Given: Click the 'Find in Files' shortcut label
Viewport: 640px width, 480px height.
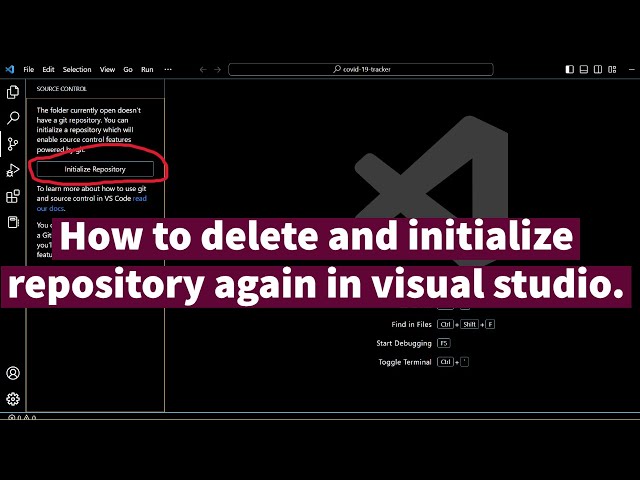Looking at the screenshot, I should click(411, 324).
